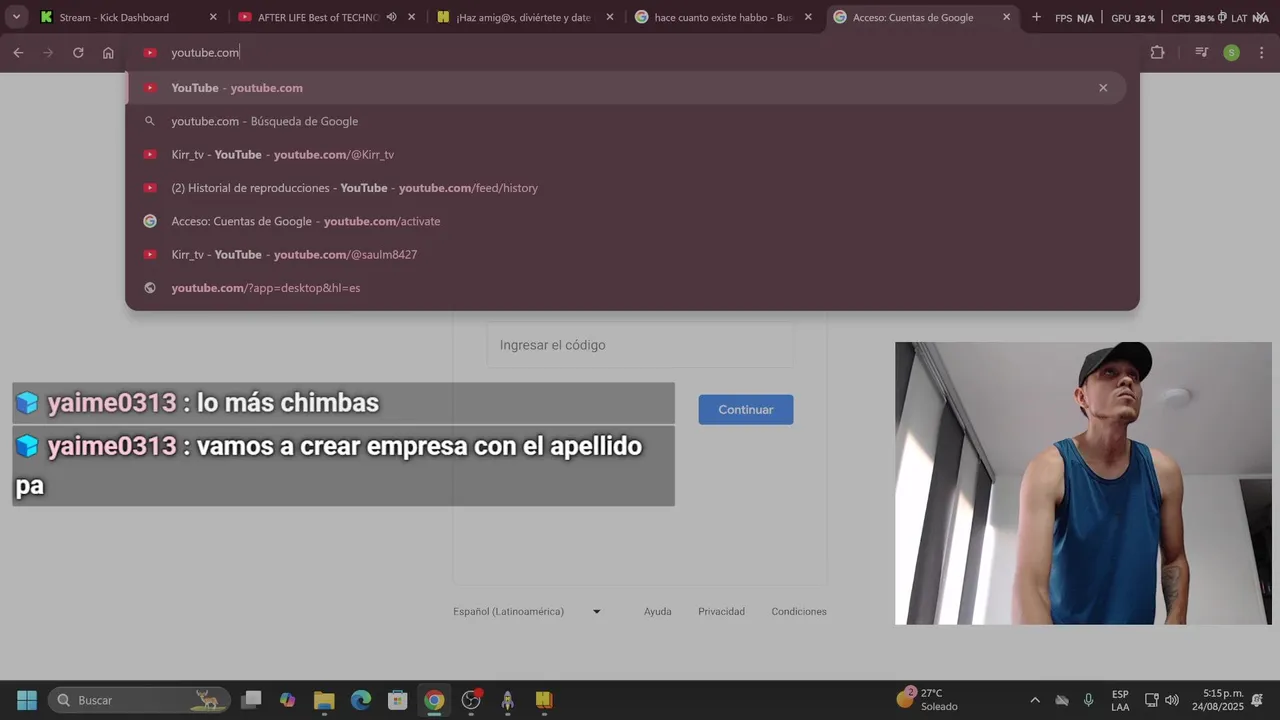Open the ESP LAA keyboard language switcher
Viewport: 1280px width, 720px height.
click(x=1120, y=700)
